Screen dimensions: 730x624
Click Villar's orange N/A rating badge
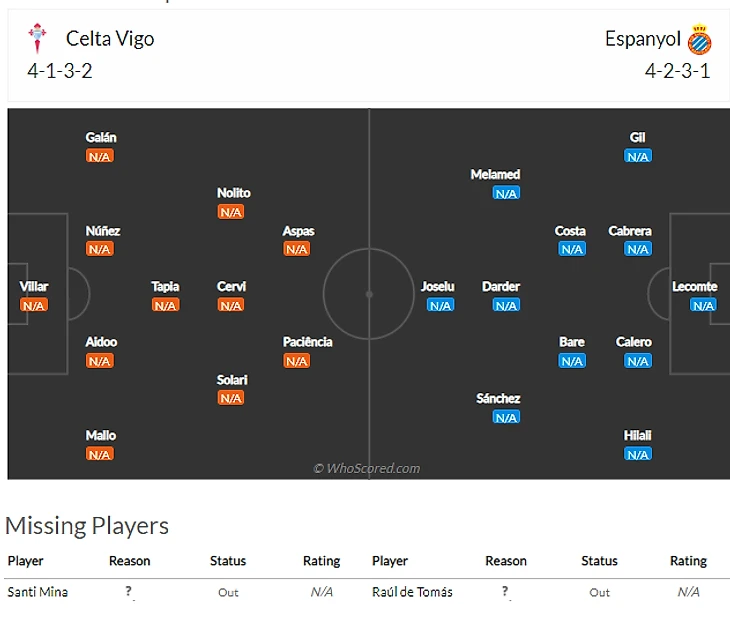click(34, 305)
